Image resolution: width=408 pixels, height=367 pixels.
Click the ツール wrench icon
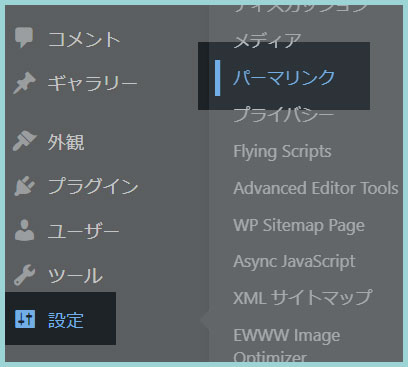(x=24, y=275)
